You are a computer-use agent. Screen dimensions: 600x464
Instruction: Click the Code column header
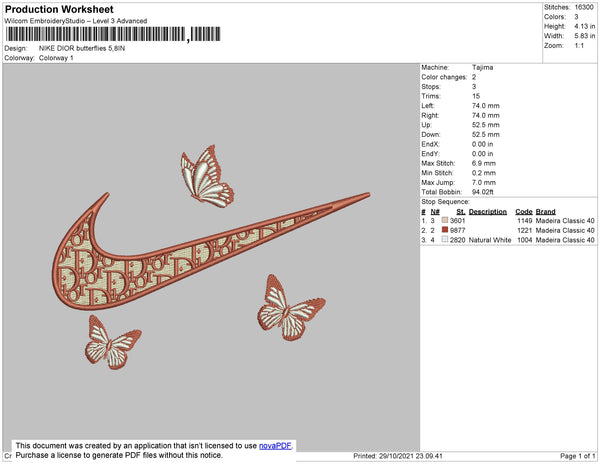[524, 212]
